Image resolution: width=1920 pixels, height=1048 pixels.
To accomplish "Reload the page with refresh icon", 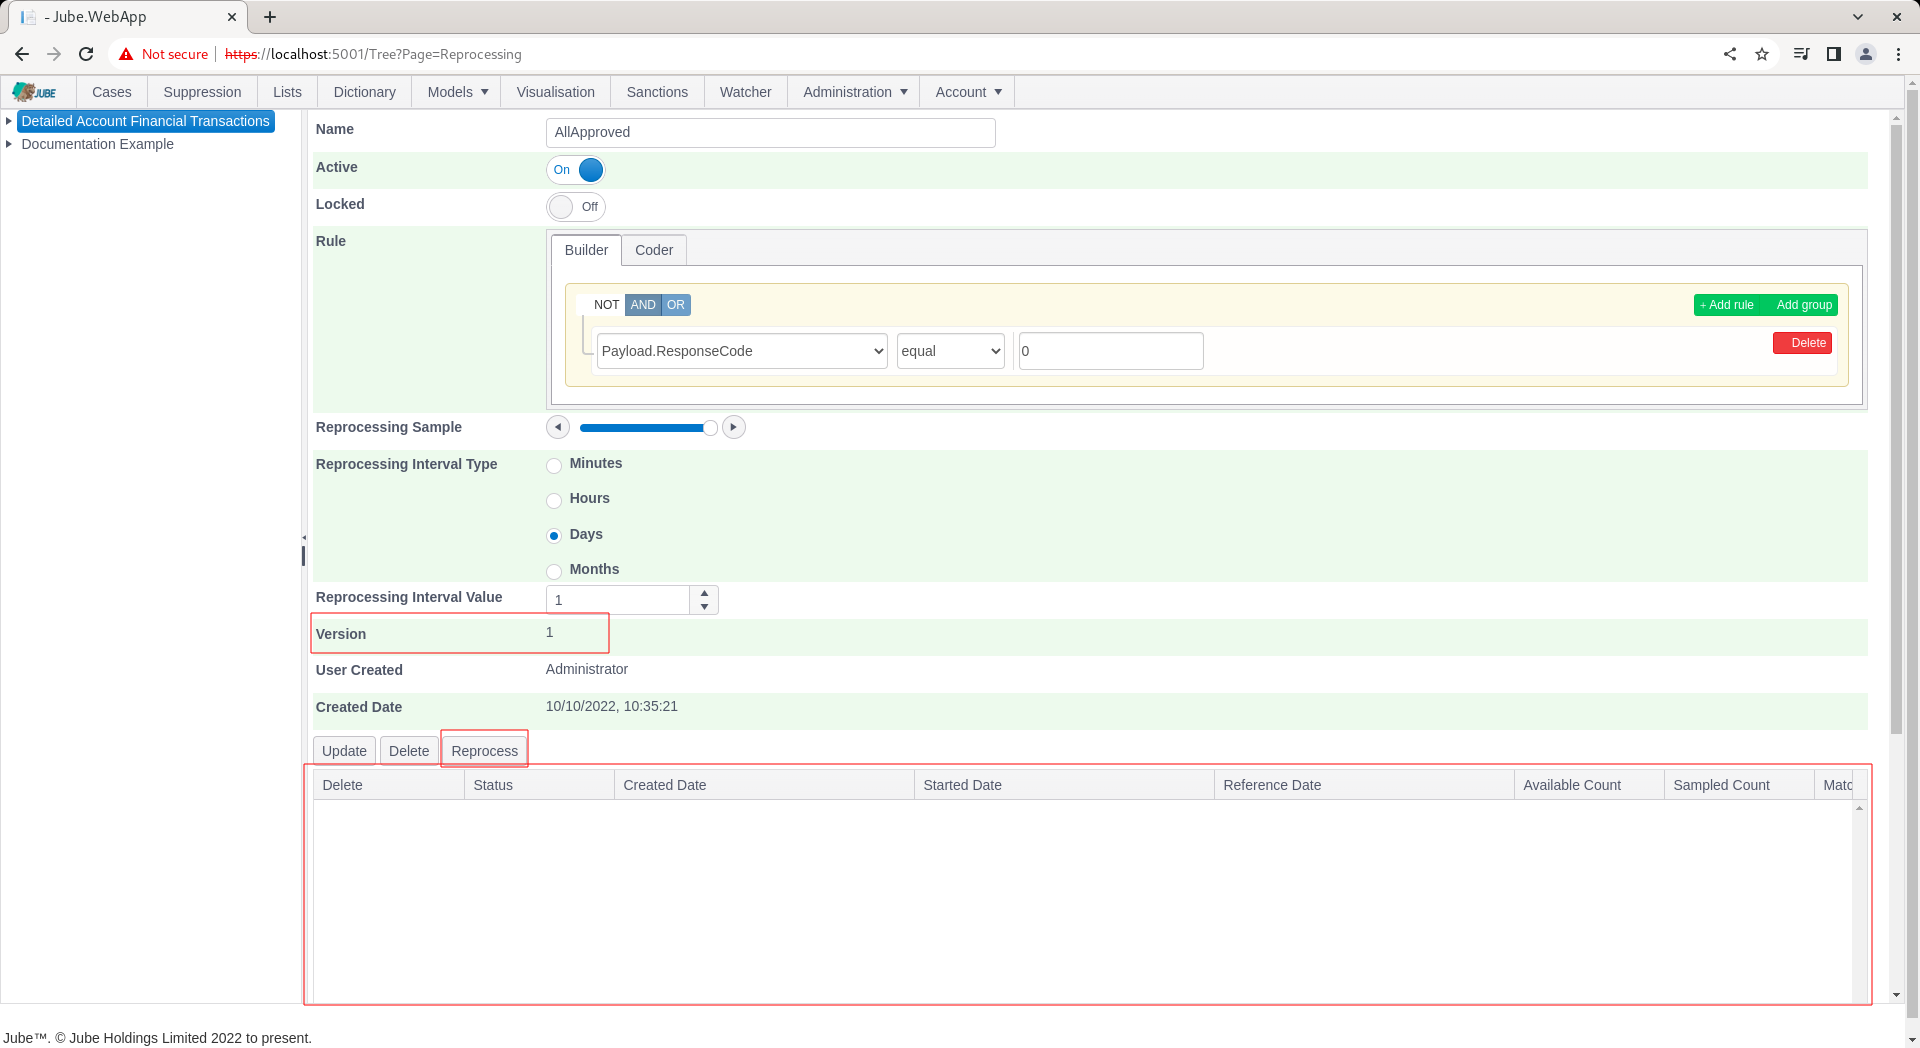I will (x=86, y=54).
